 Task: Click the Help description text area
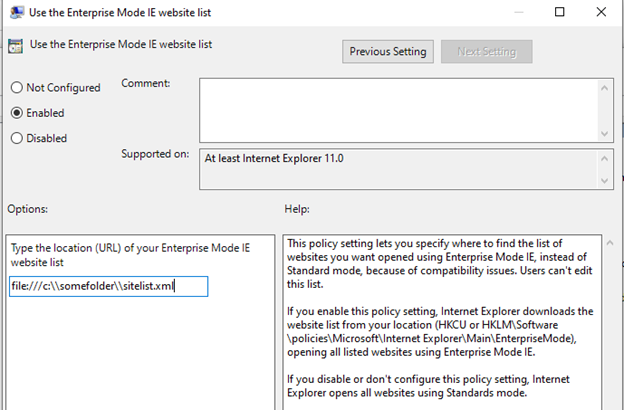click(440, 320)
